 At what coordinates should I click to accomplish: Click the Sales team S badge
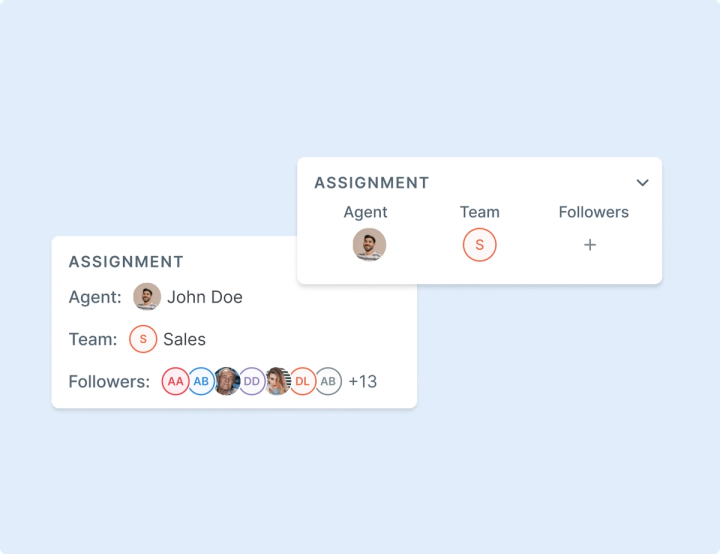click(143, 339)
